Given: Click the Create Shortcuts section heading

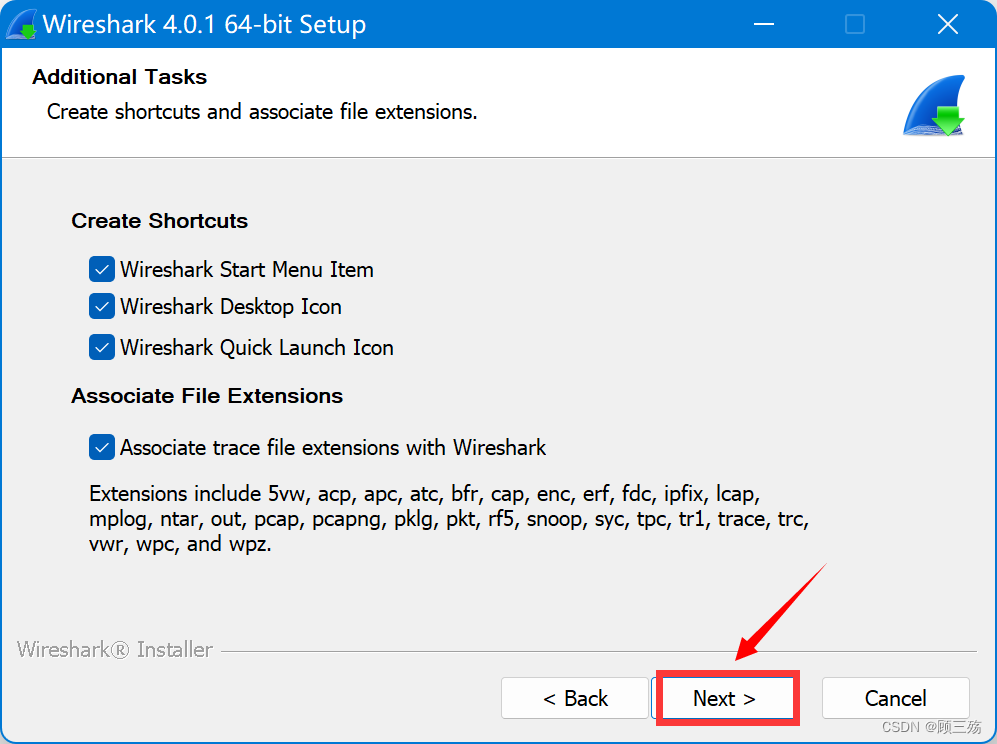Looking at the screenshot, I should (x=160, y=221).
